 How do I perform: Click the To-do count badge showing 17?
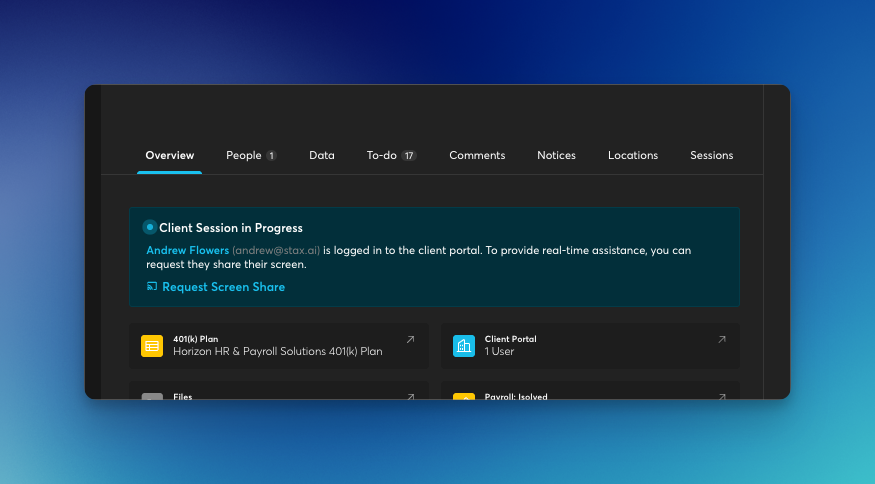pyautogui.click(x=409, y=156)
